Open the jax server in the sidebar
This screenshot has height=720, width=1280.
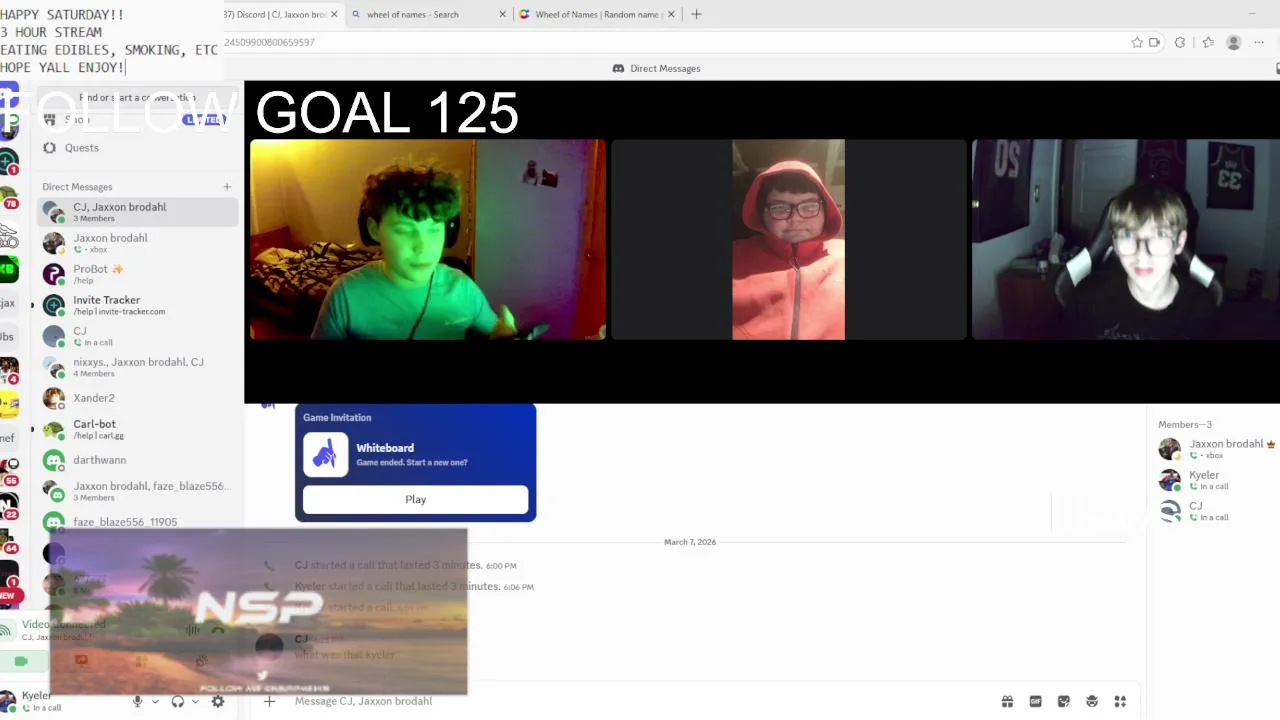click(8, 303)
